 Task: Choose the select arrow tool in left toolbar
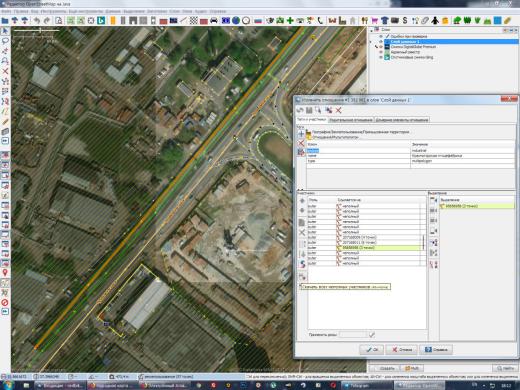5,31
